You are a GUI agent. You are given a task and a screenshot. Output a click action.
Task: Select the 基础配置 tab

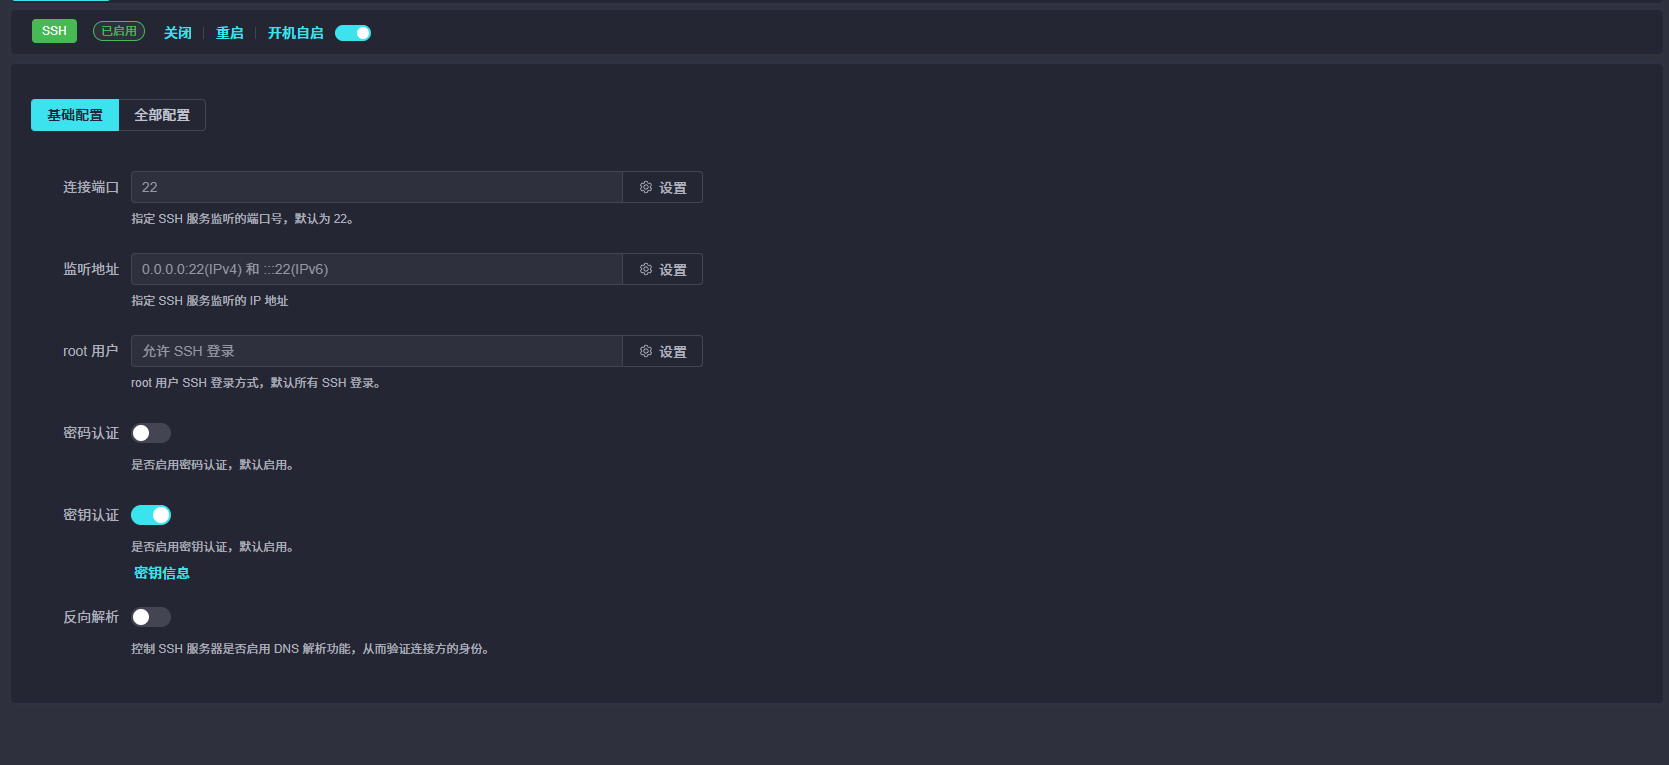pos(75,115)
